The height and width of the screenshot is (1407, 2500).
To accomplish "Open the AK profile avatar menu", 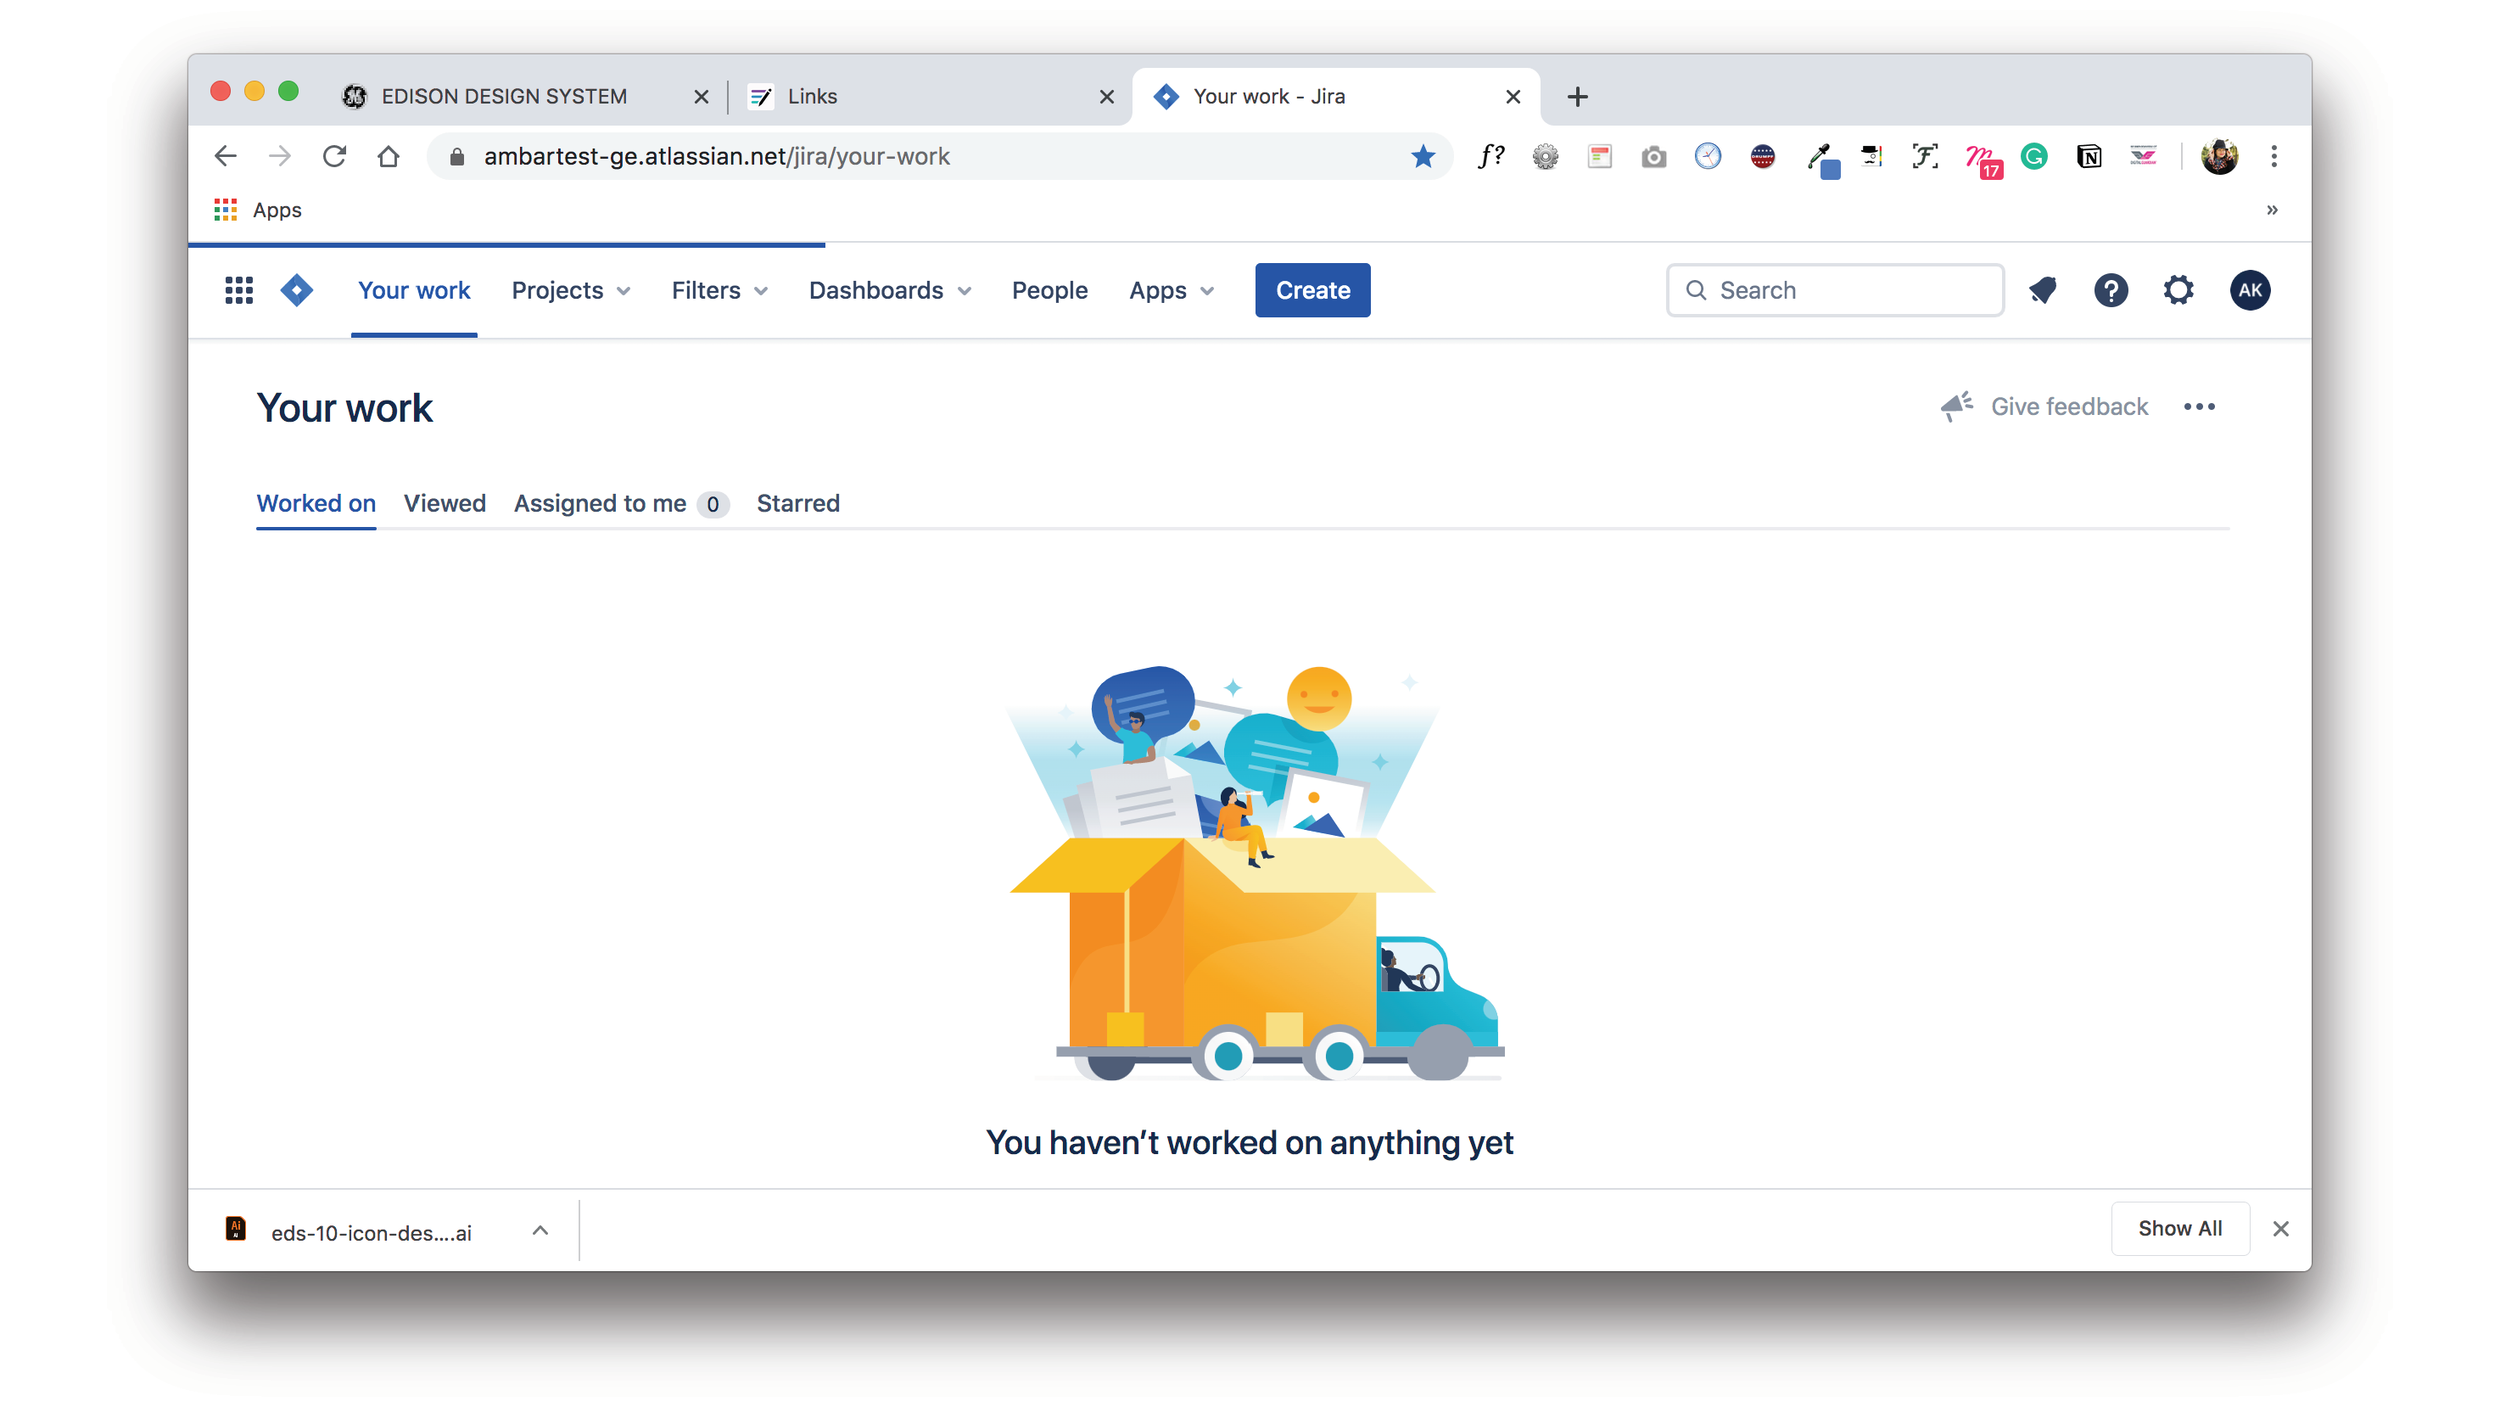I will [2249, 290].
